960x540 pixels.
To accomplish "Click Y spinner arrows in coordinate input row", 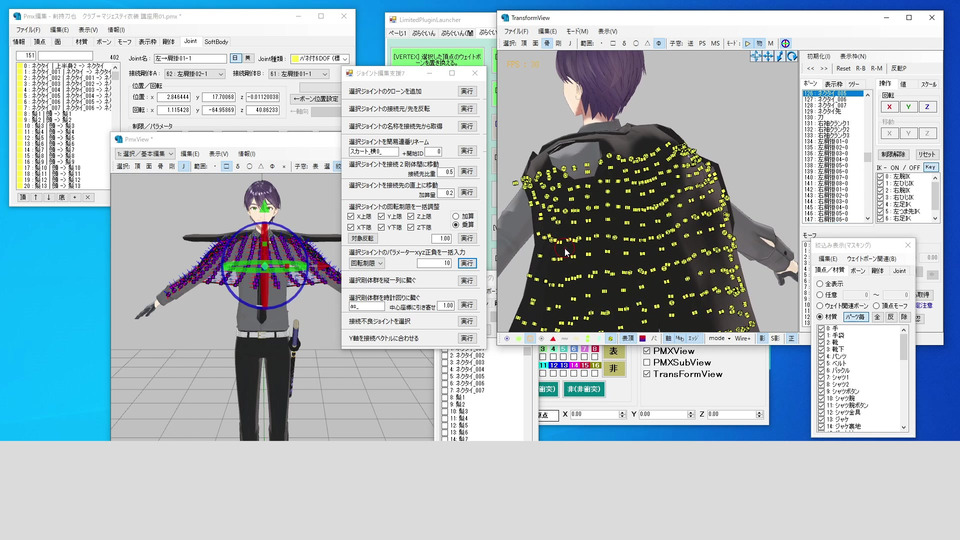I will click(691, 414).
